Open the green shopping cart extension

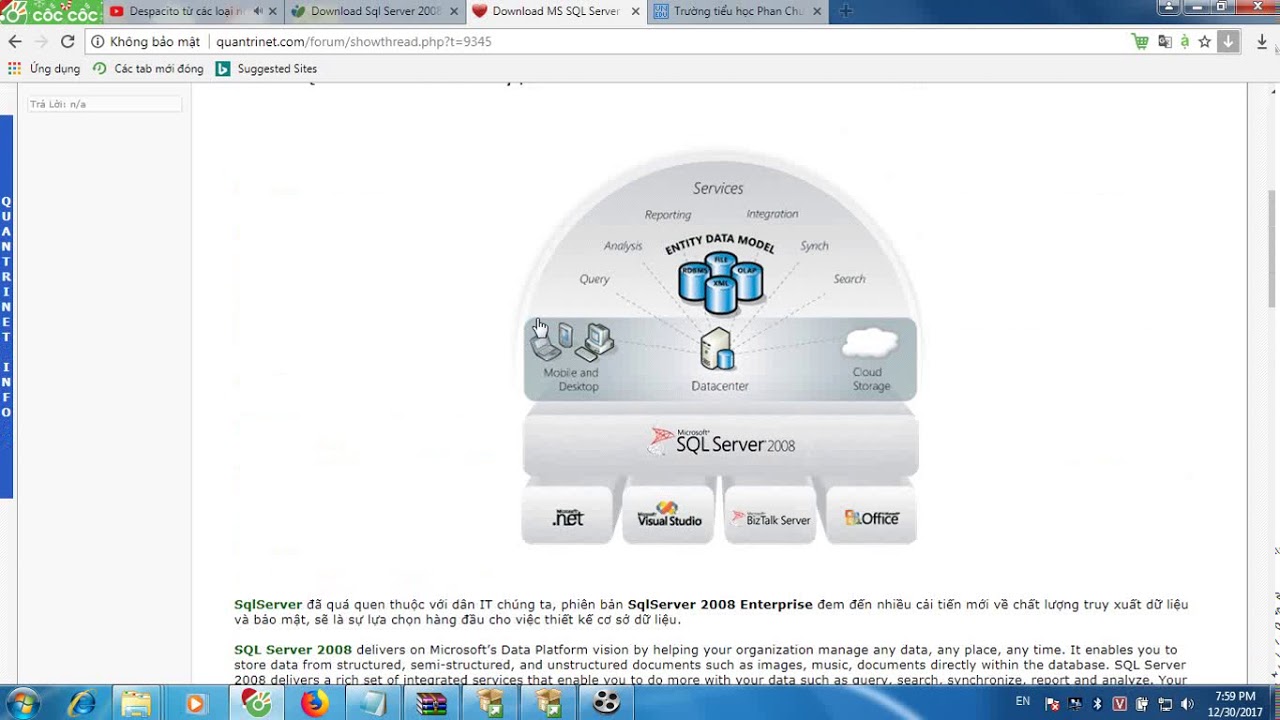click(1140, 41)
